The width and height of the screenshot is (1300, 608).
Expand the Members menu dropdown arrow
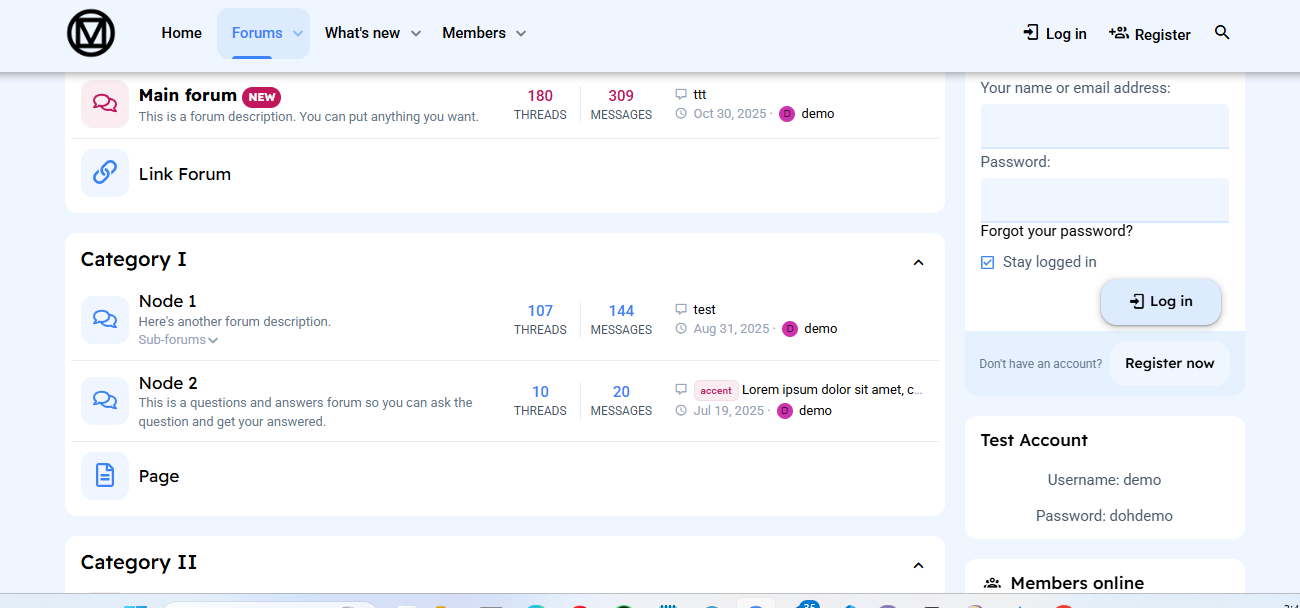pos(521,34)
